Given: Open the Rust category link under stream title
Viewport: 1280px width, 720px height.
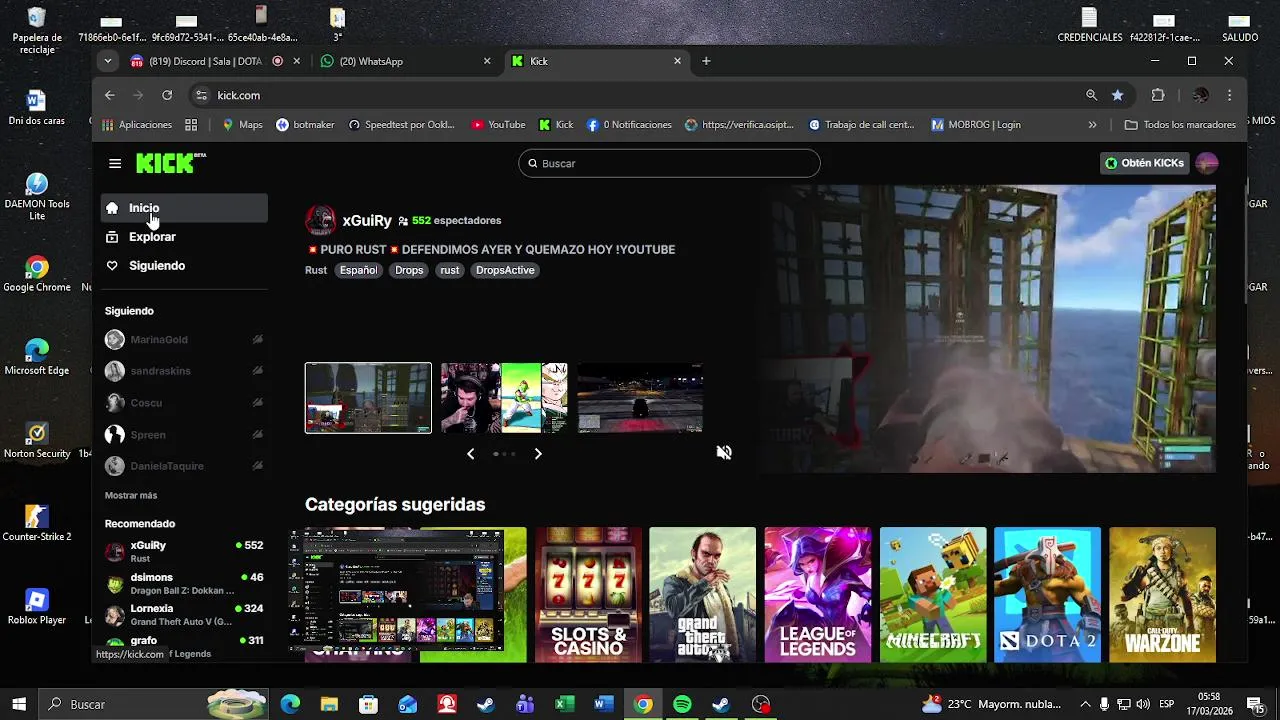Looking at the screenshot, I should pos(316,270).
